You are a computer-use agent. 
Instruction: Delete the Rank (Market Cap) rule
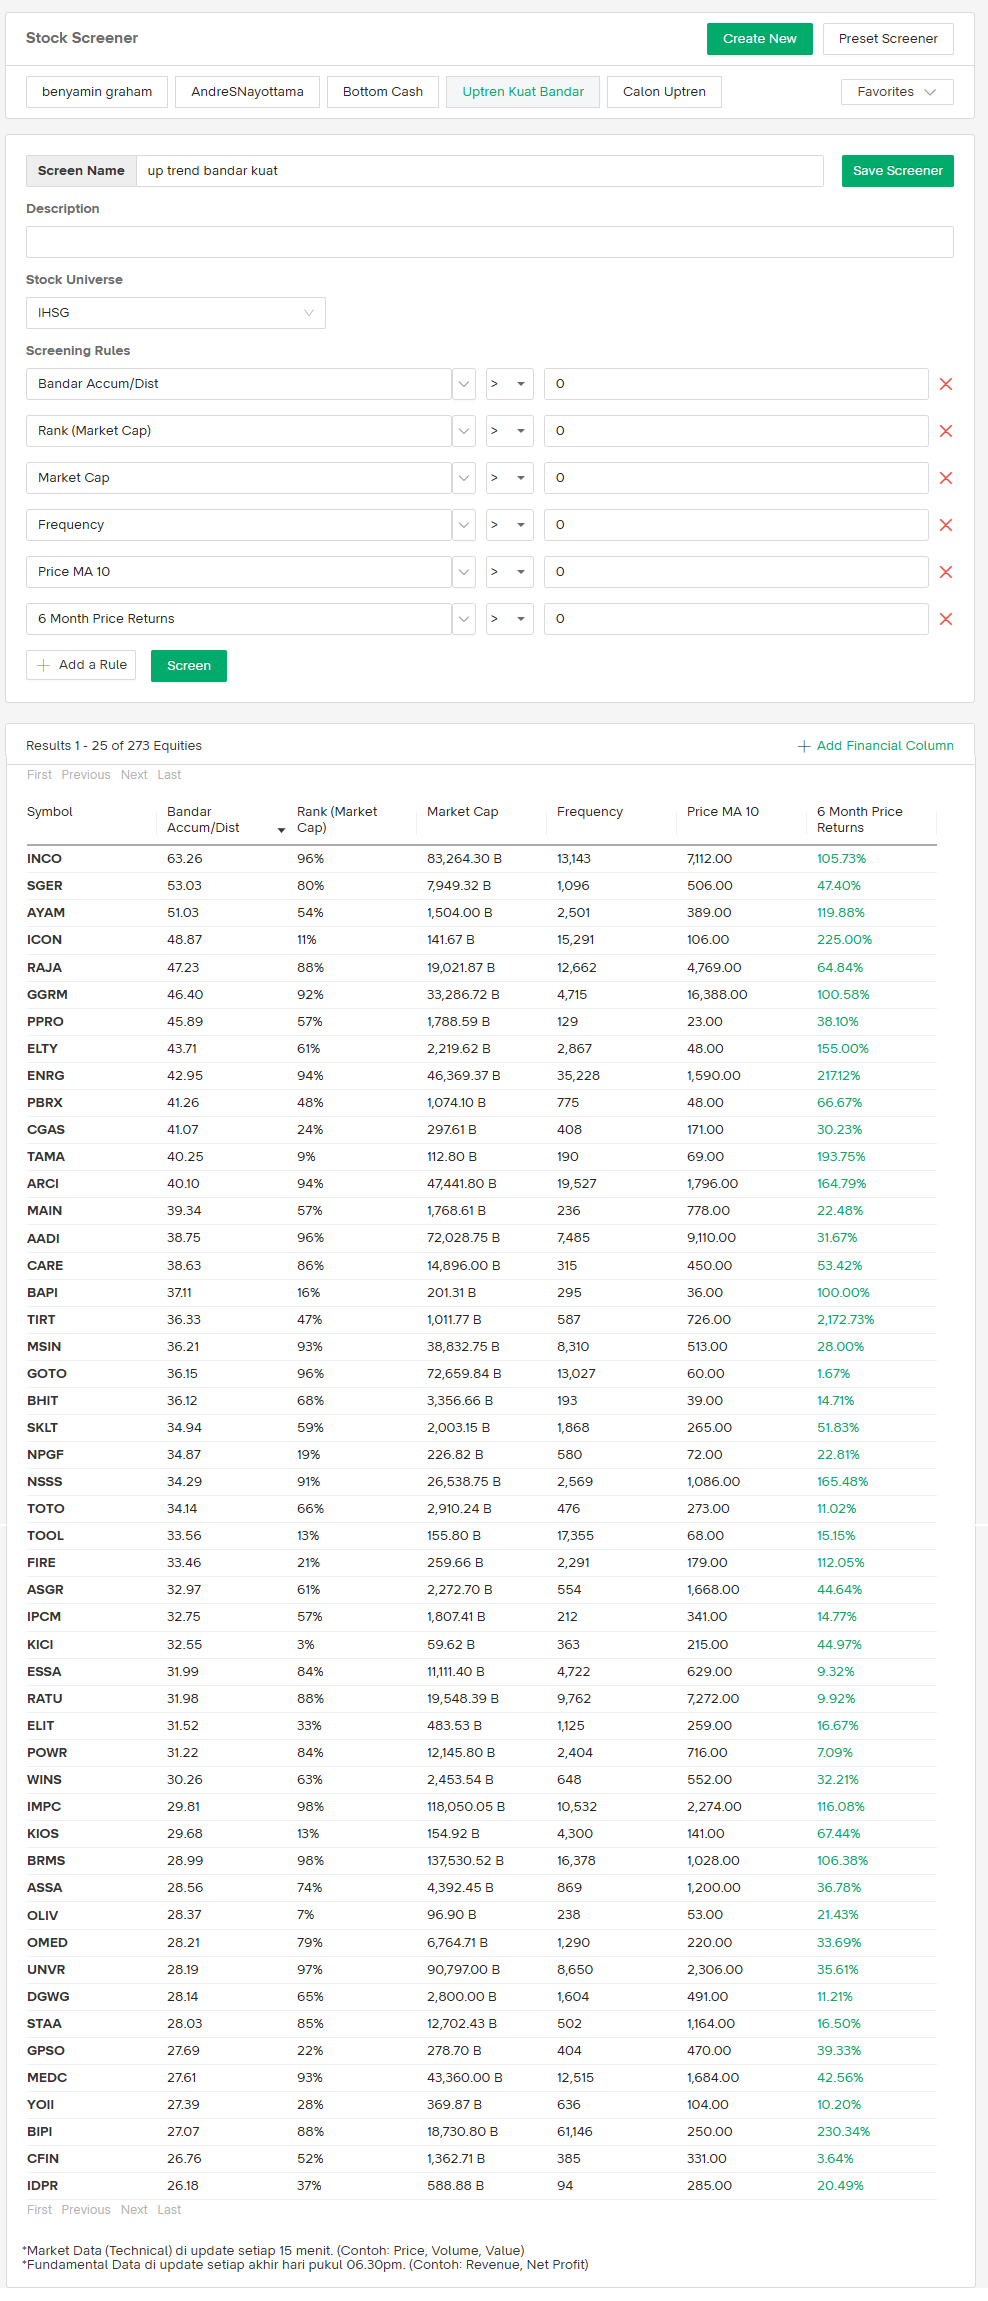pyautogui.click(x=945, y=431)
